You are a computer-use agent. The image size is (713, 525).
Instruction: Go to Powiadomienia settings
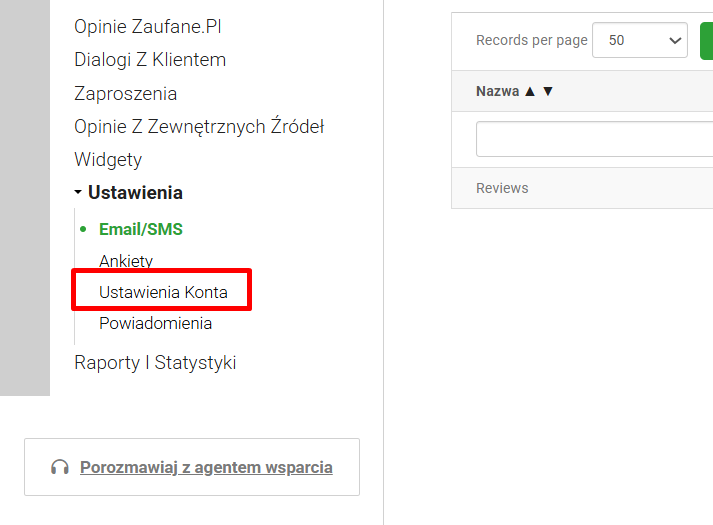pos(155,323)
